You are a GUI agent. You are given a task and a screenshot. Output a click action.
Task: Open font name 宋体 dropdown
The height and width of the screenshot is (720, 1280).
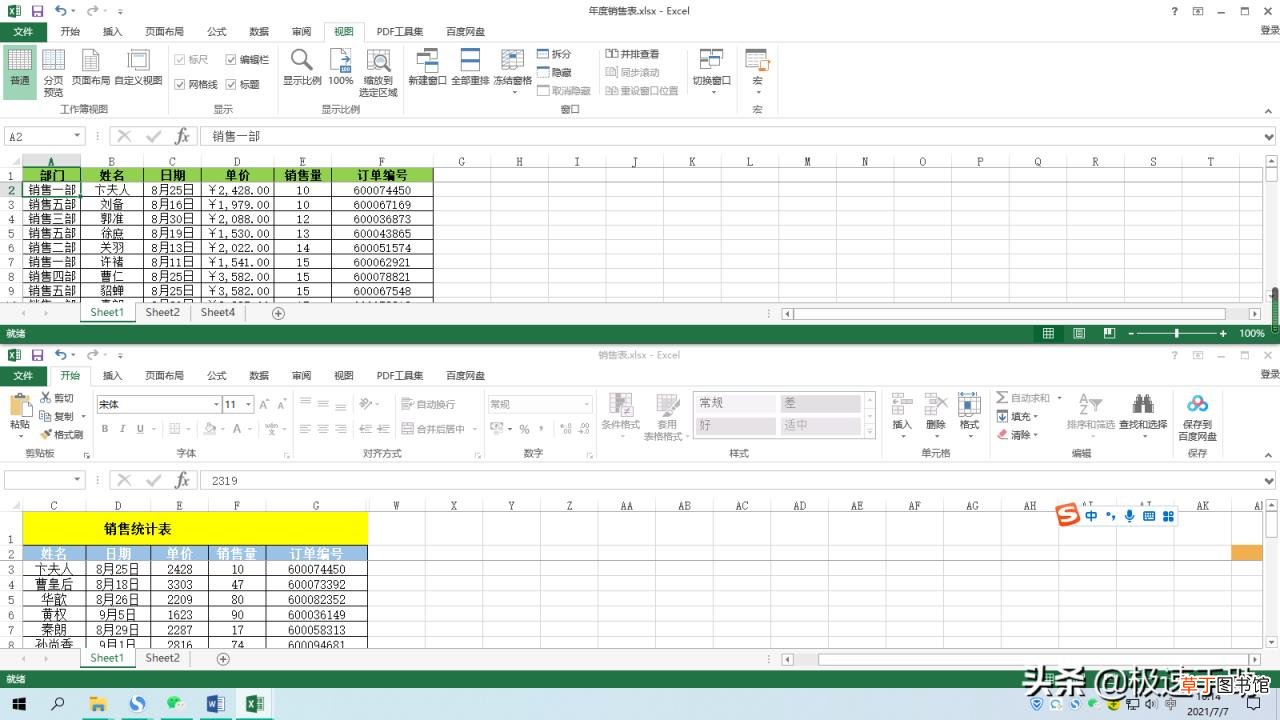(216, 405)
